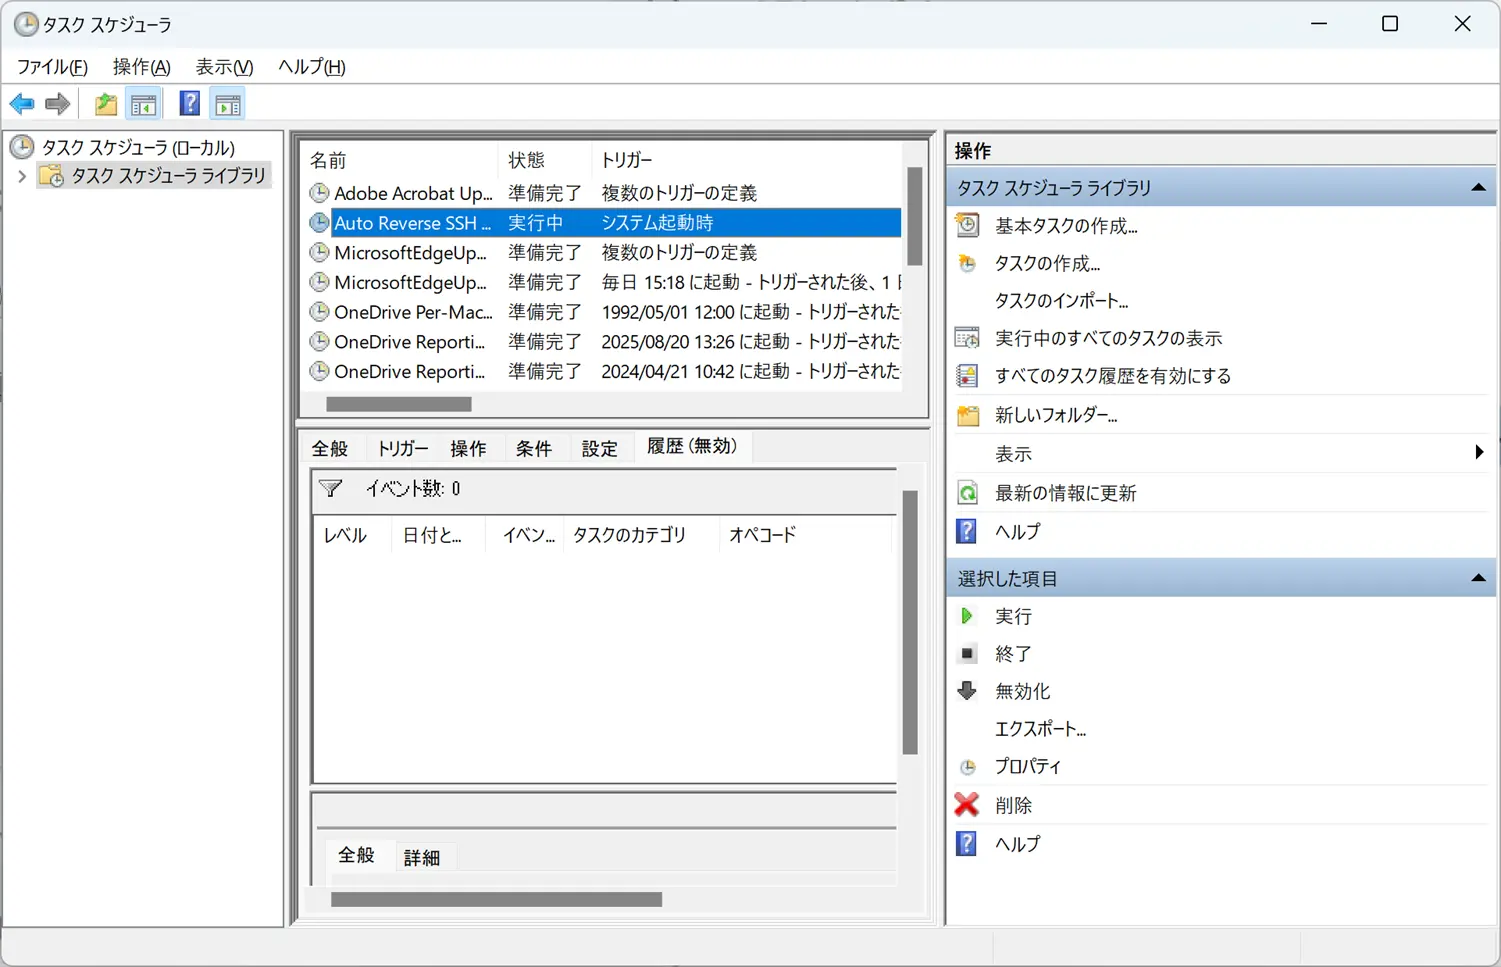Click the green 実行 play icon
The width and height of the screenshot is (1501, 967).
pyautogui.click(x=967, y=616)
